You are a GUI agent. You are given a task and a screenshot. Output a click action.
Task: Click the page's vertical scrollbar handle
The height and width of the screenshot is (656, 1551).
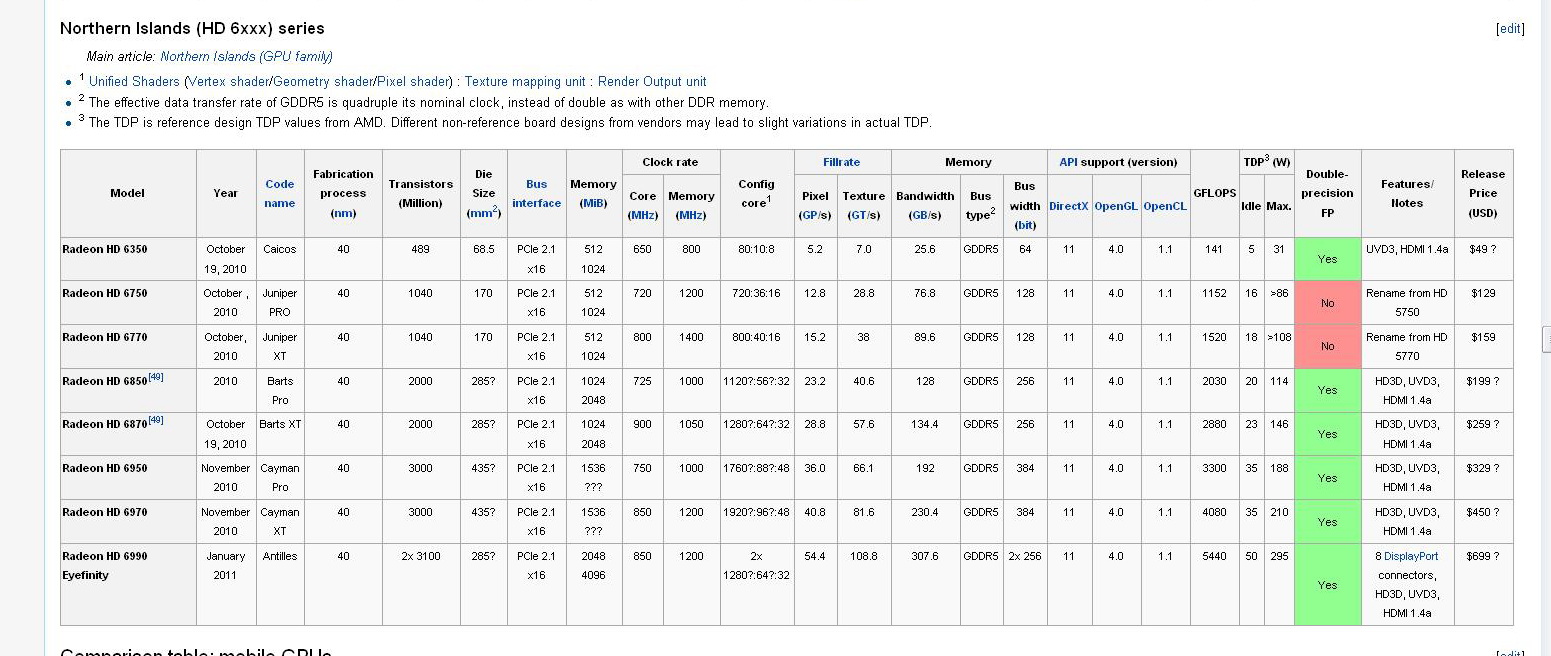tap(1546, 339)
